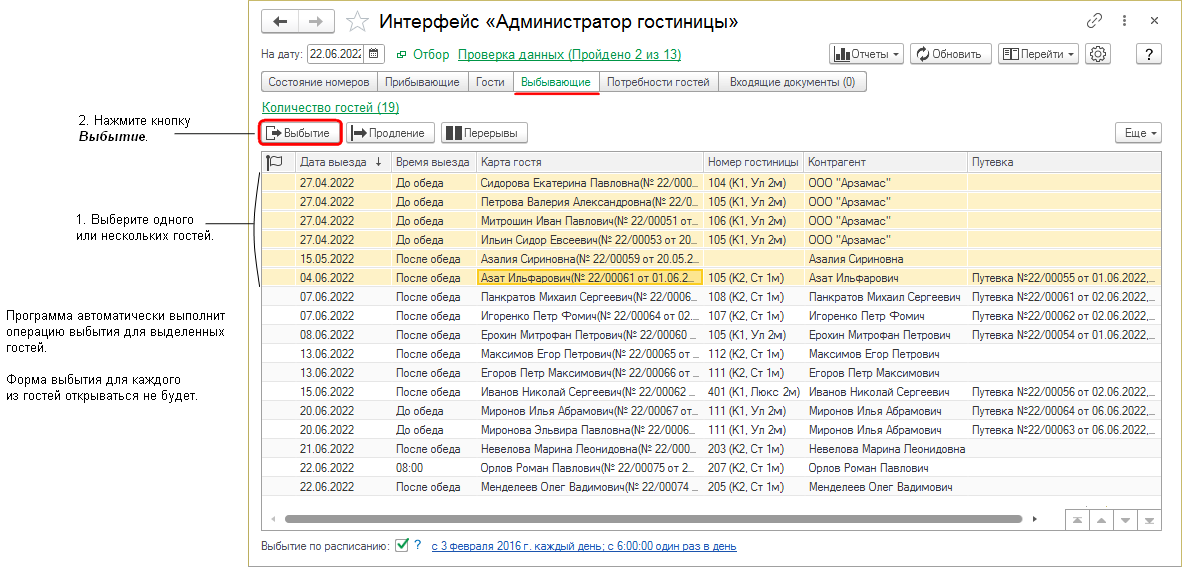
Task: Click the question mark help button
Action: pos(1149,54)
